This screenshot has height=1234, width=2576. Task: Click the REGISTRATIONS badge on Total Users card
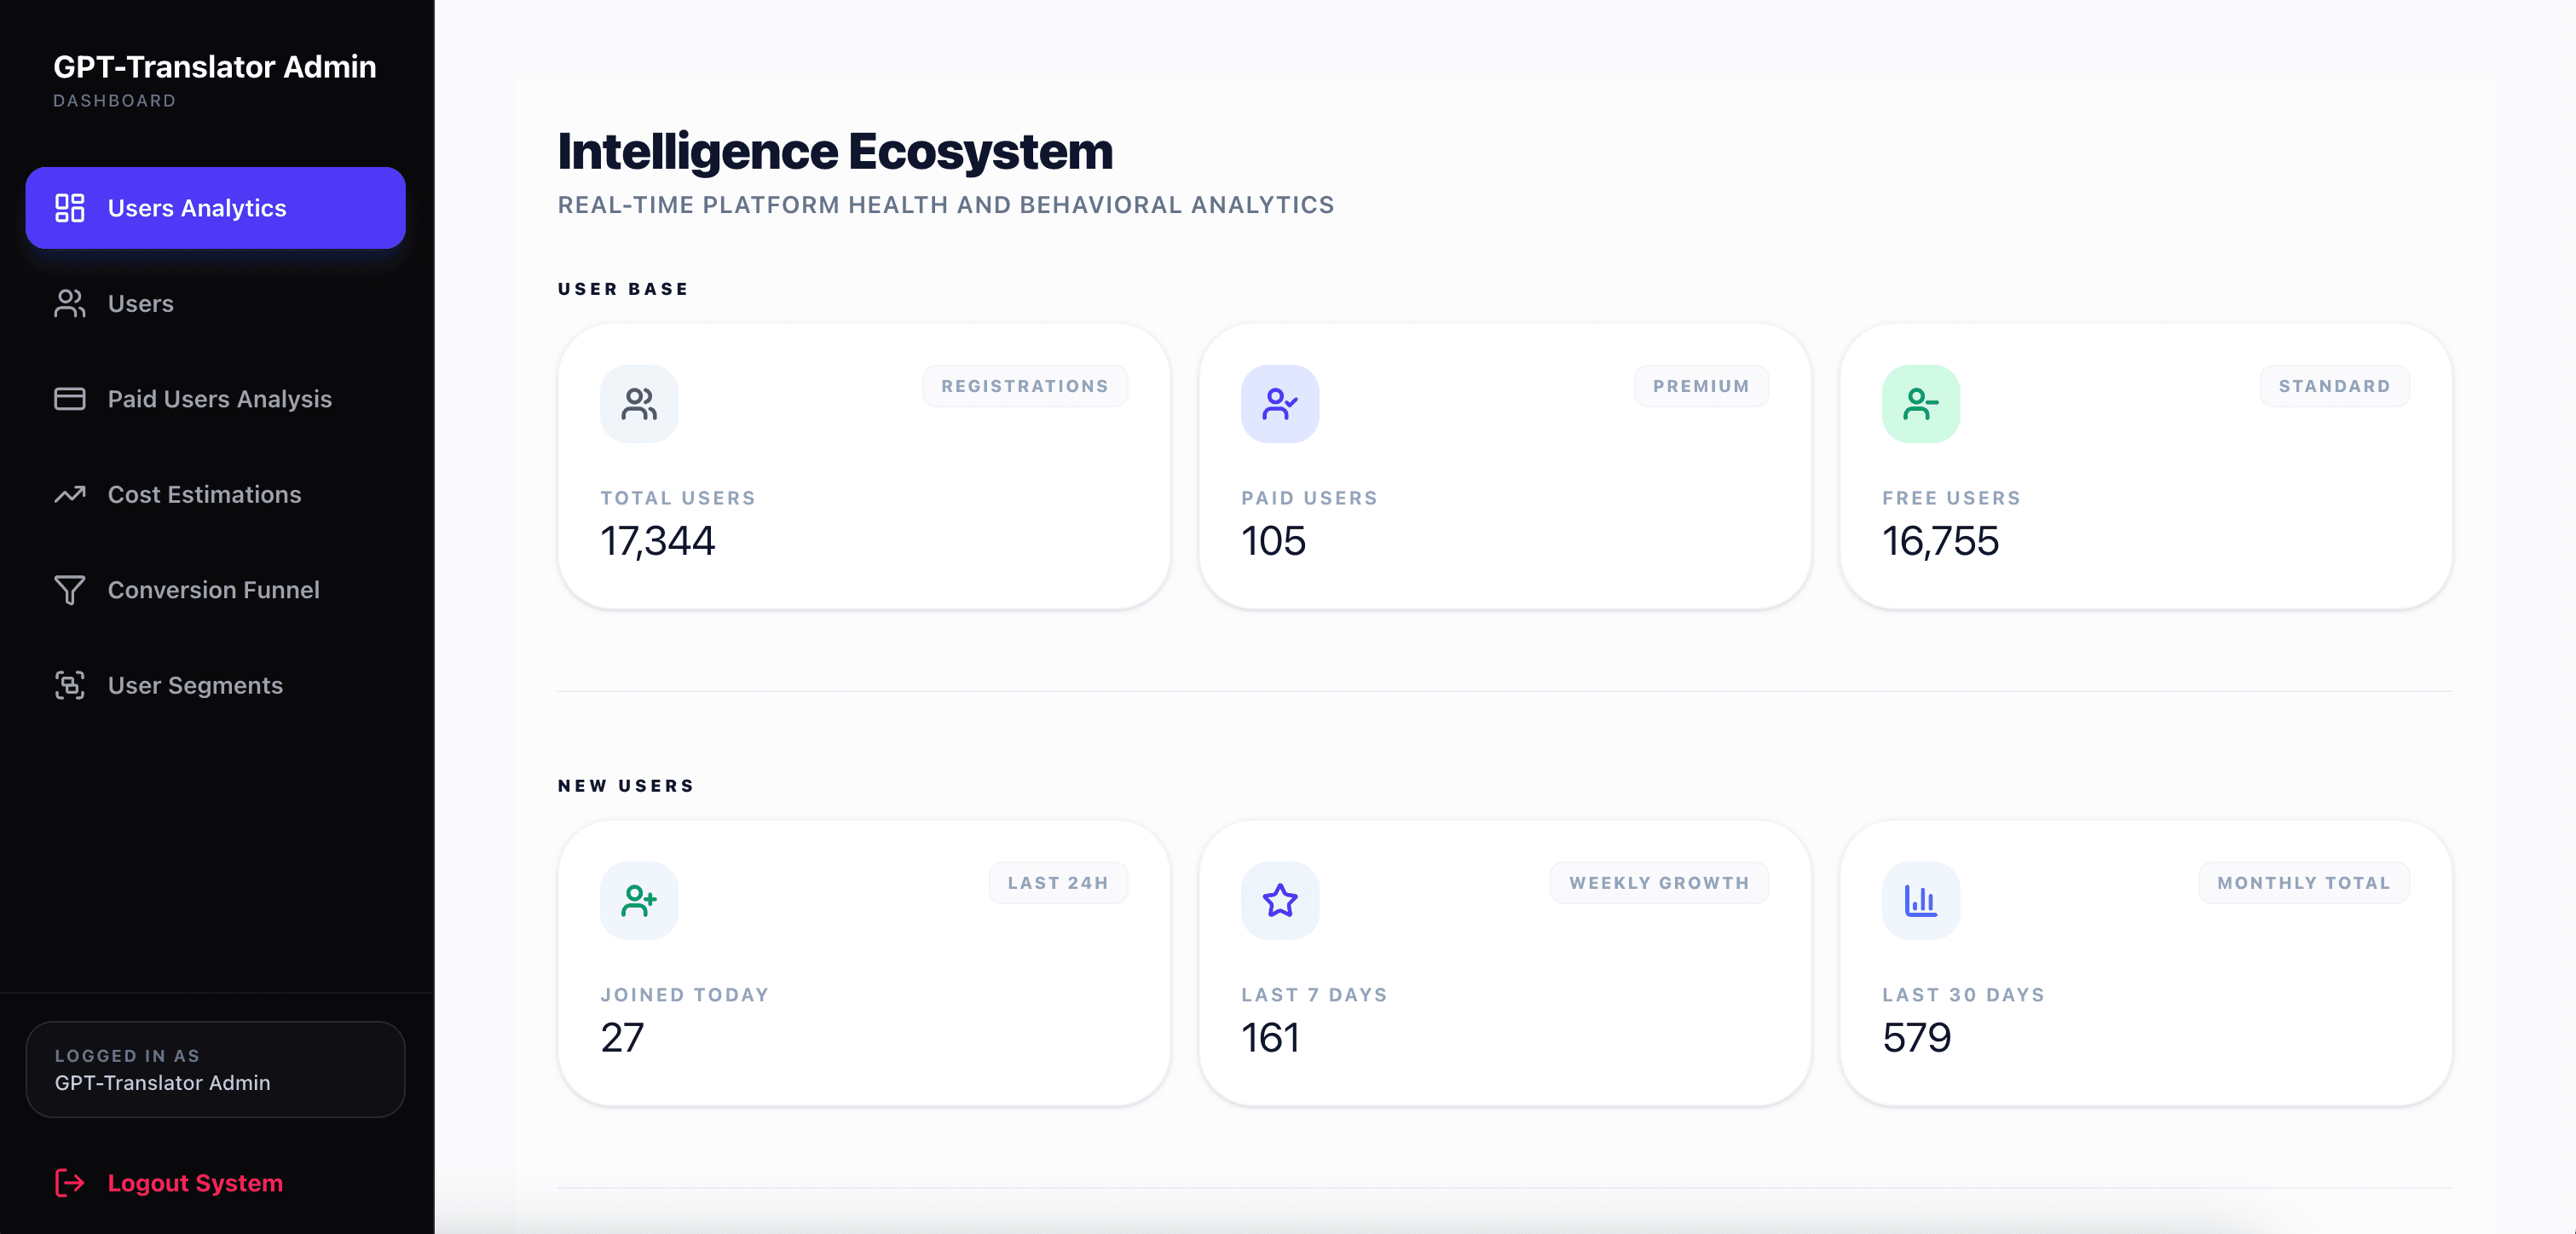[1024, 386]
